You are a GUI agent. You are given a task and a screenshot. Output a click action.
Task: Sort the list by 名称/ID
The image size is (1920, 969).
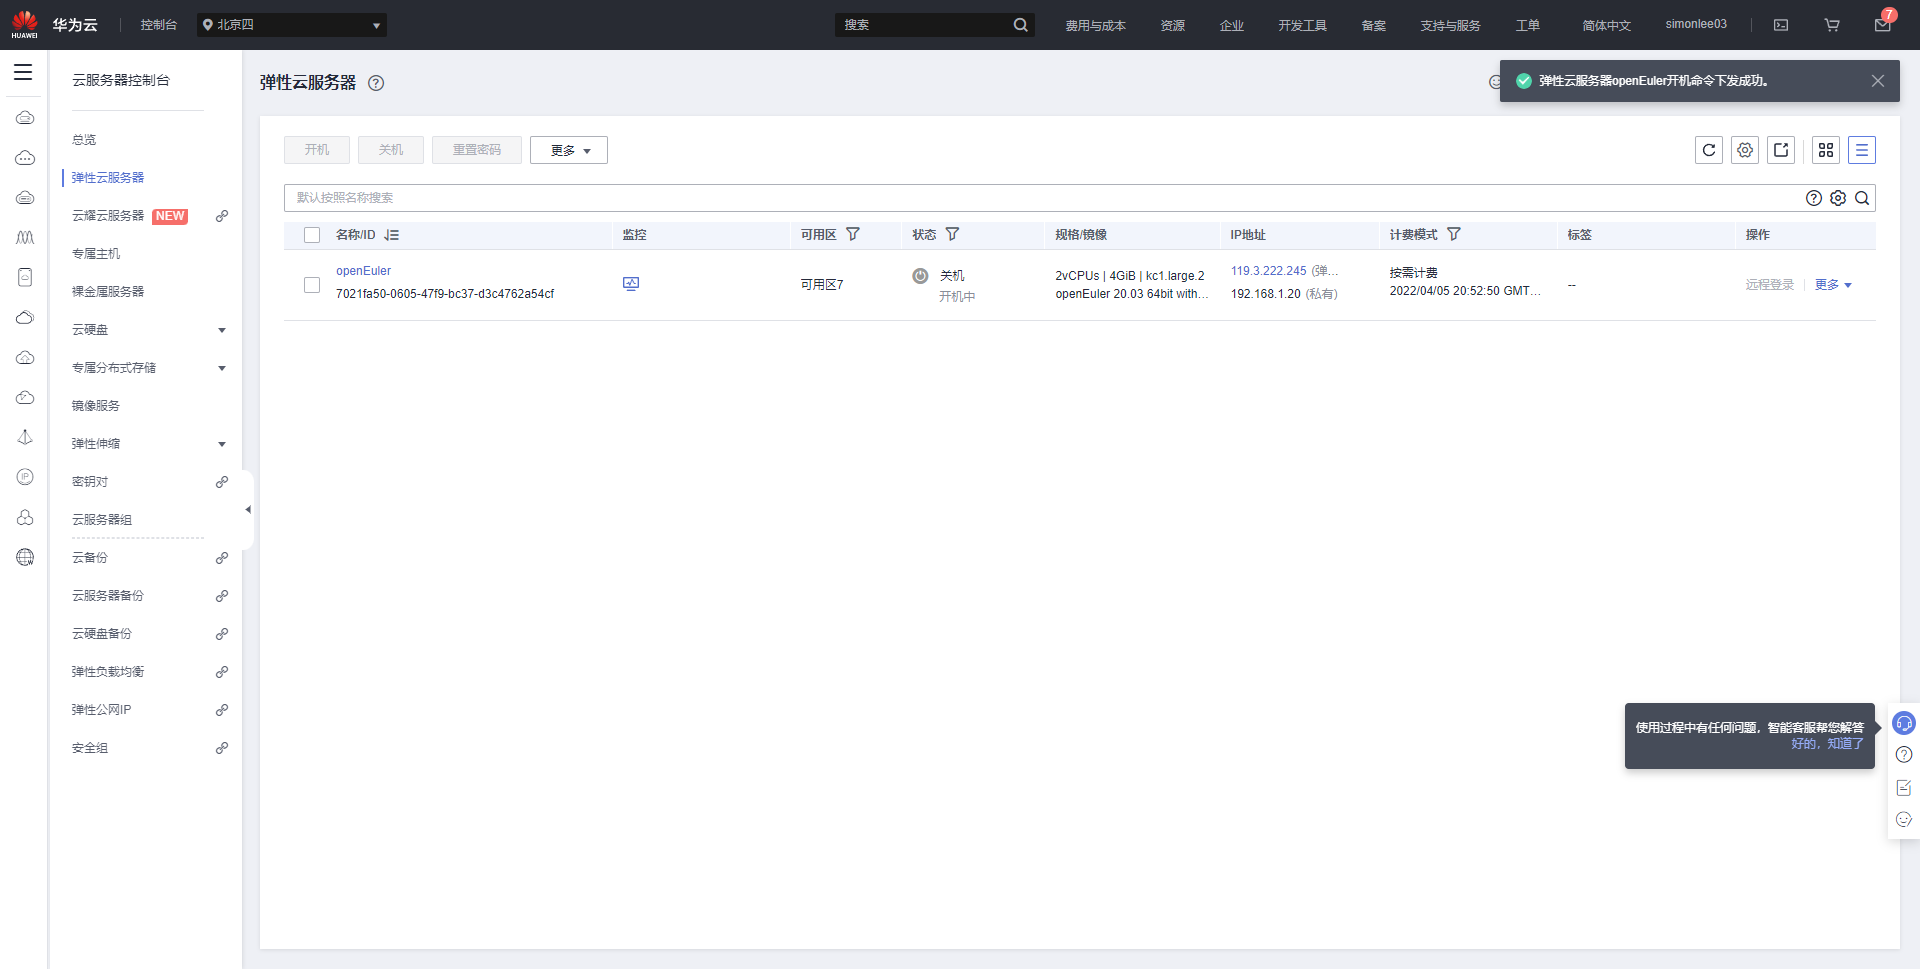(x=392, y=235)
